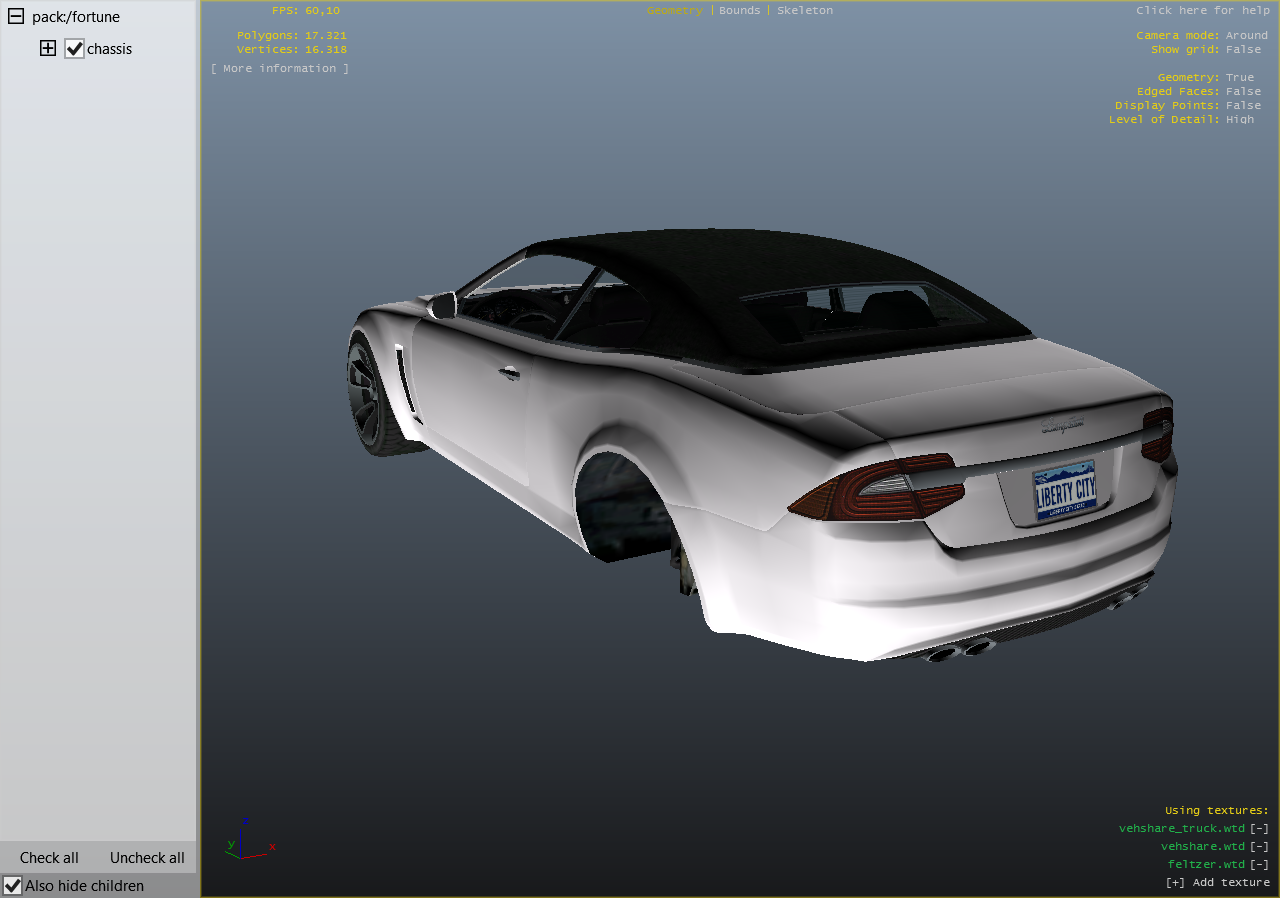Remove the vehshare.wtd texture
This screenshot has height=898, width=1280.
tap(1259, 846)
